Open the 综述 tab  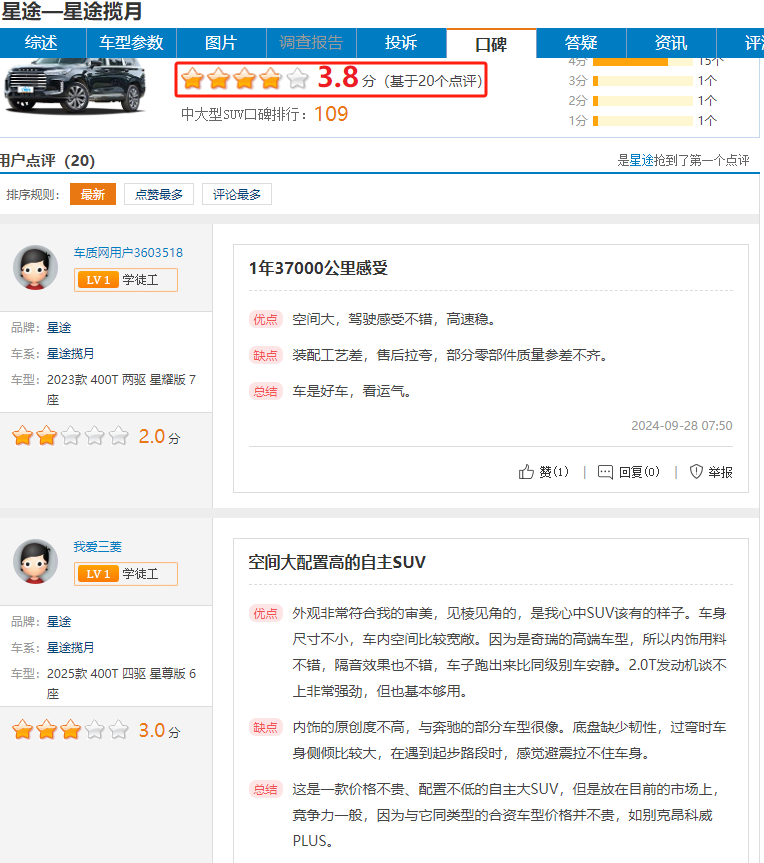[x=42, y=42]
